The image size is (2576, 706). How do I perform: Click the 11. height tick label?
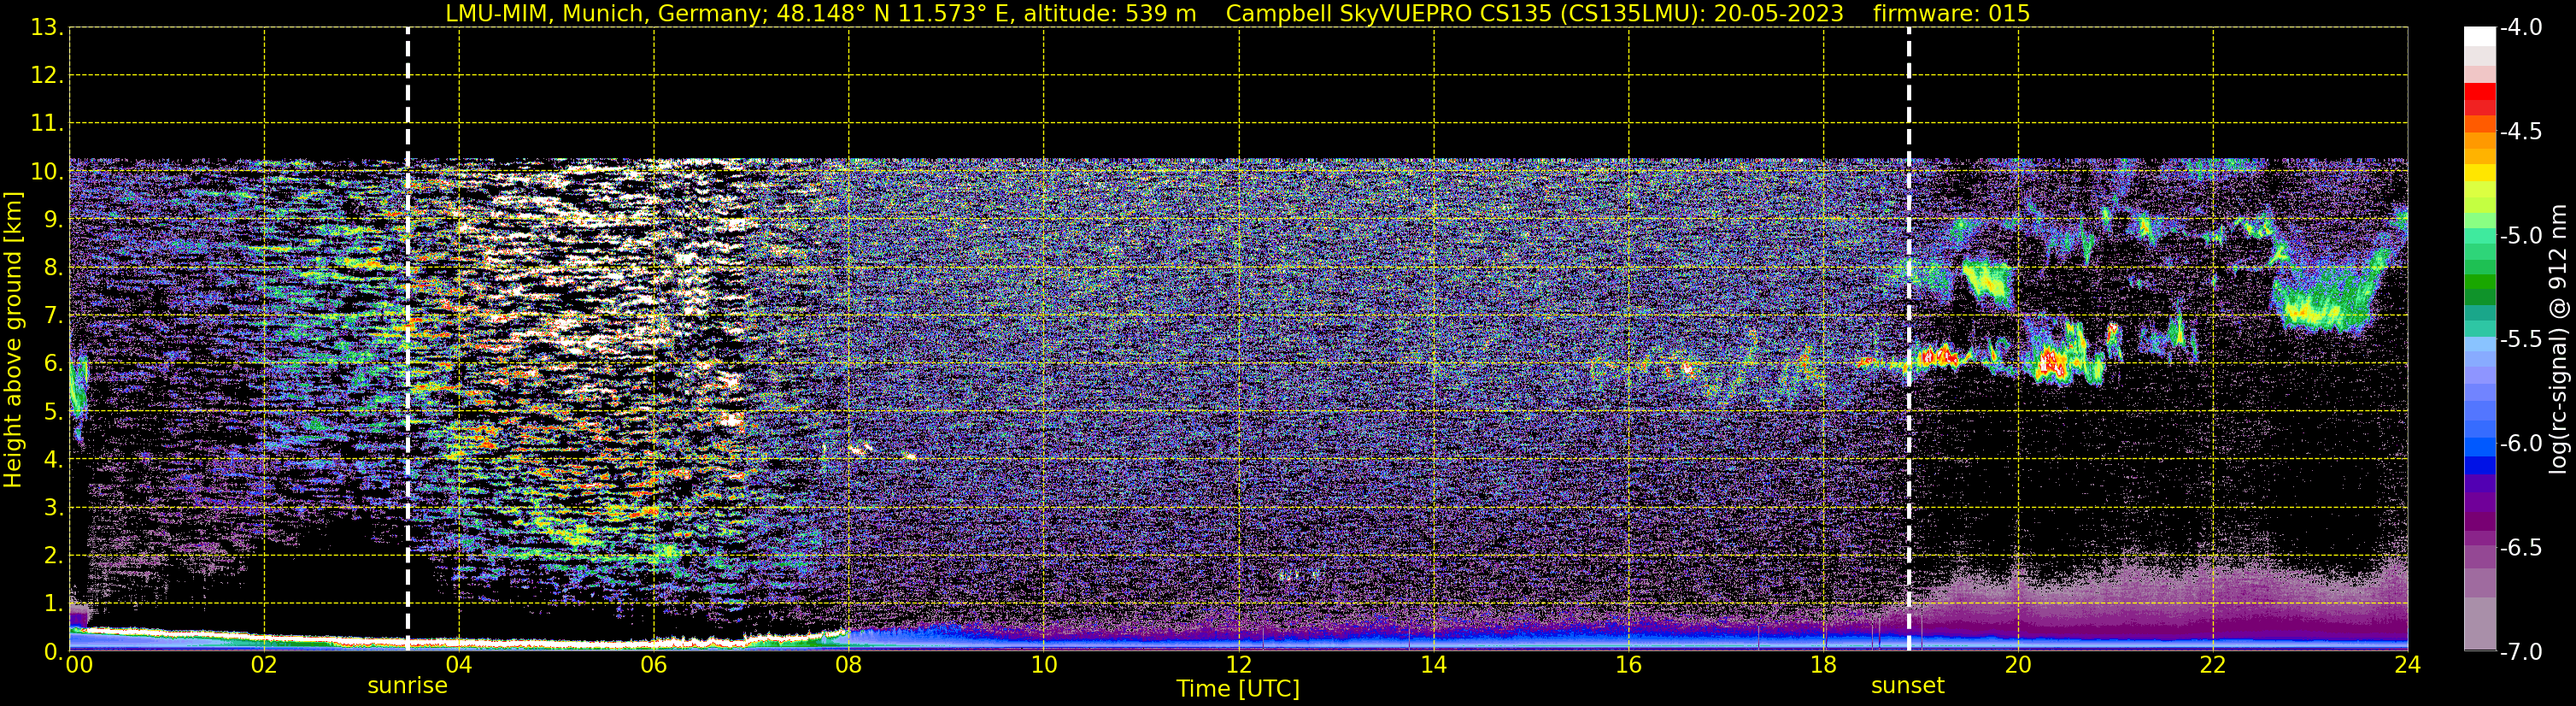[47, 123]
